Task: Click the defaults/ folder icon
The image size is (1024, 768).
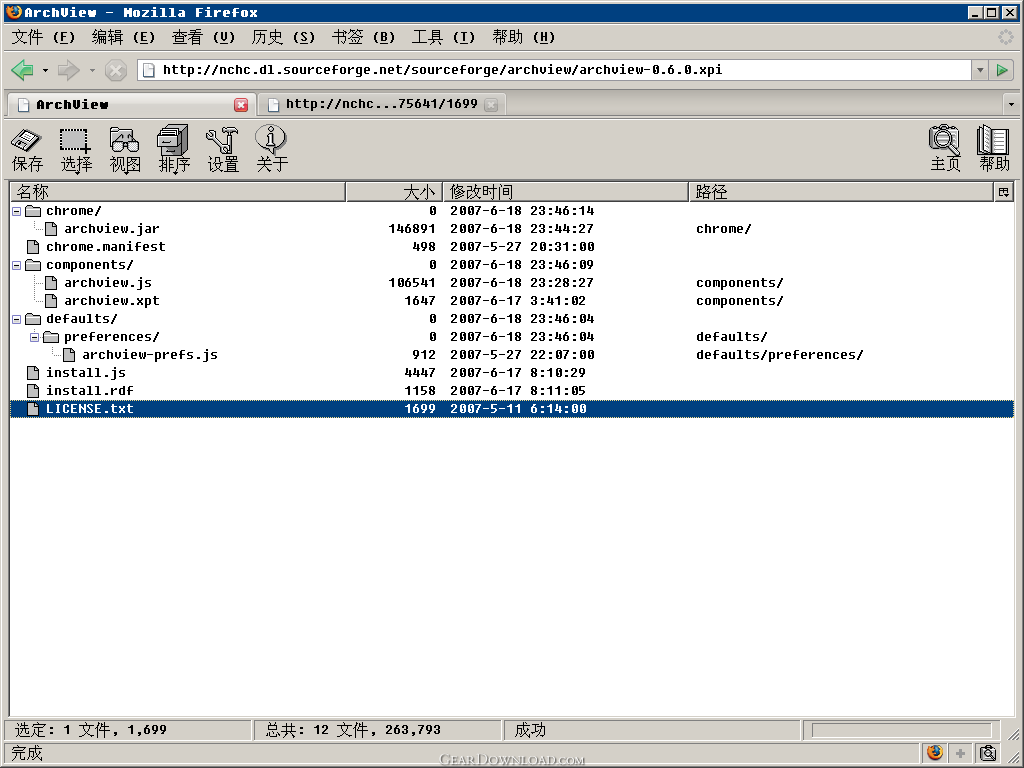Action: (x=33, y=319)
